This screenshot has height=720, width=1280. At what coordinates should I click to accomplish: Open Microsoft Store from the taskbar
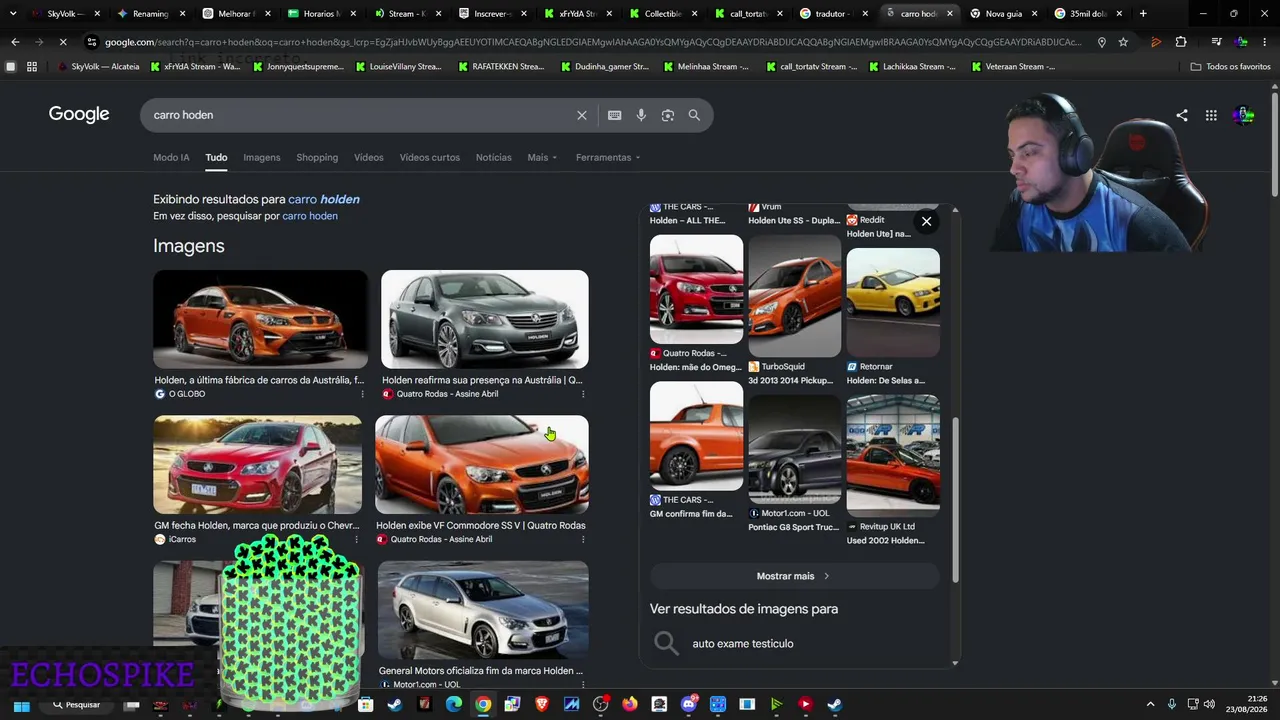tap(366, 705)
